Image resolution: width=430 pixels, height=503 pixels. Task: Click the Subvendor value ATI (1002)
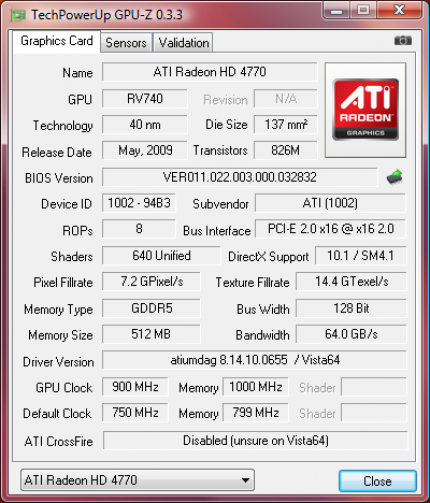(x=330, y=203)
